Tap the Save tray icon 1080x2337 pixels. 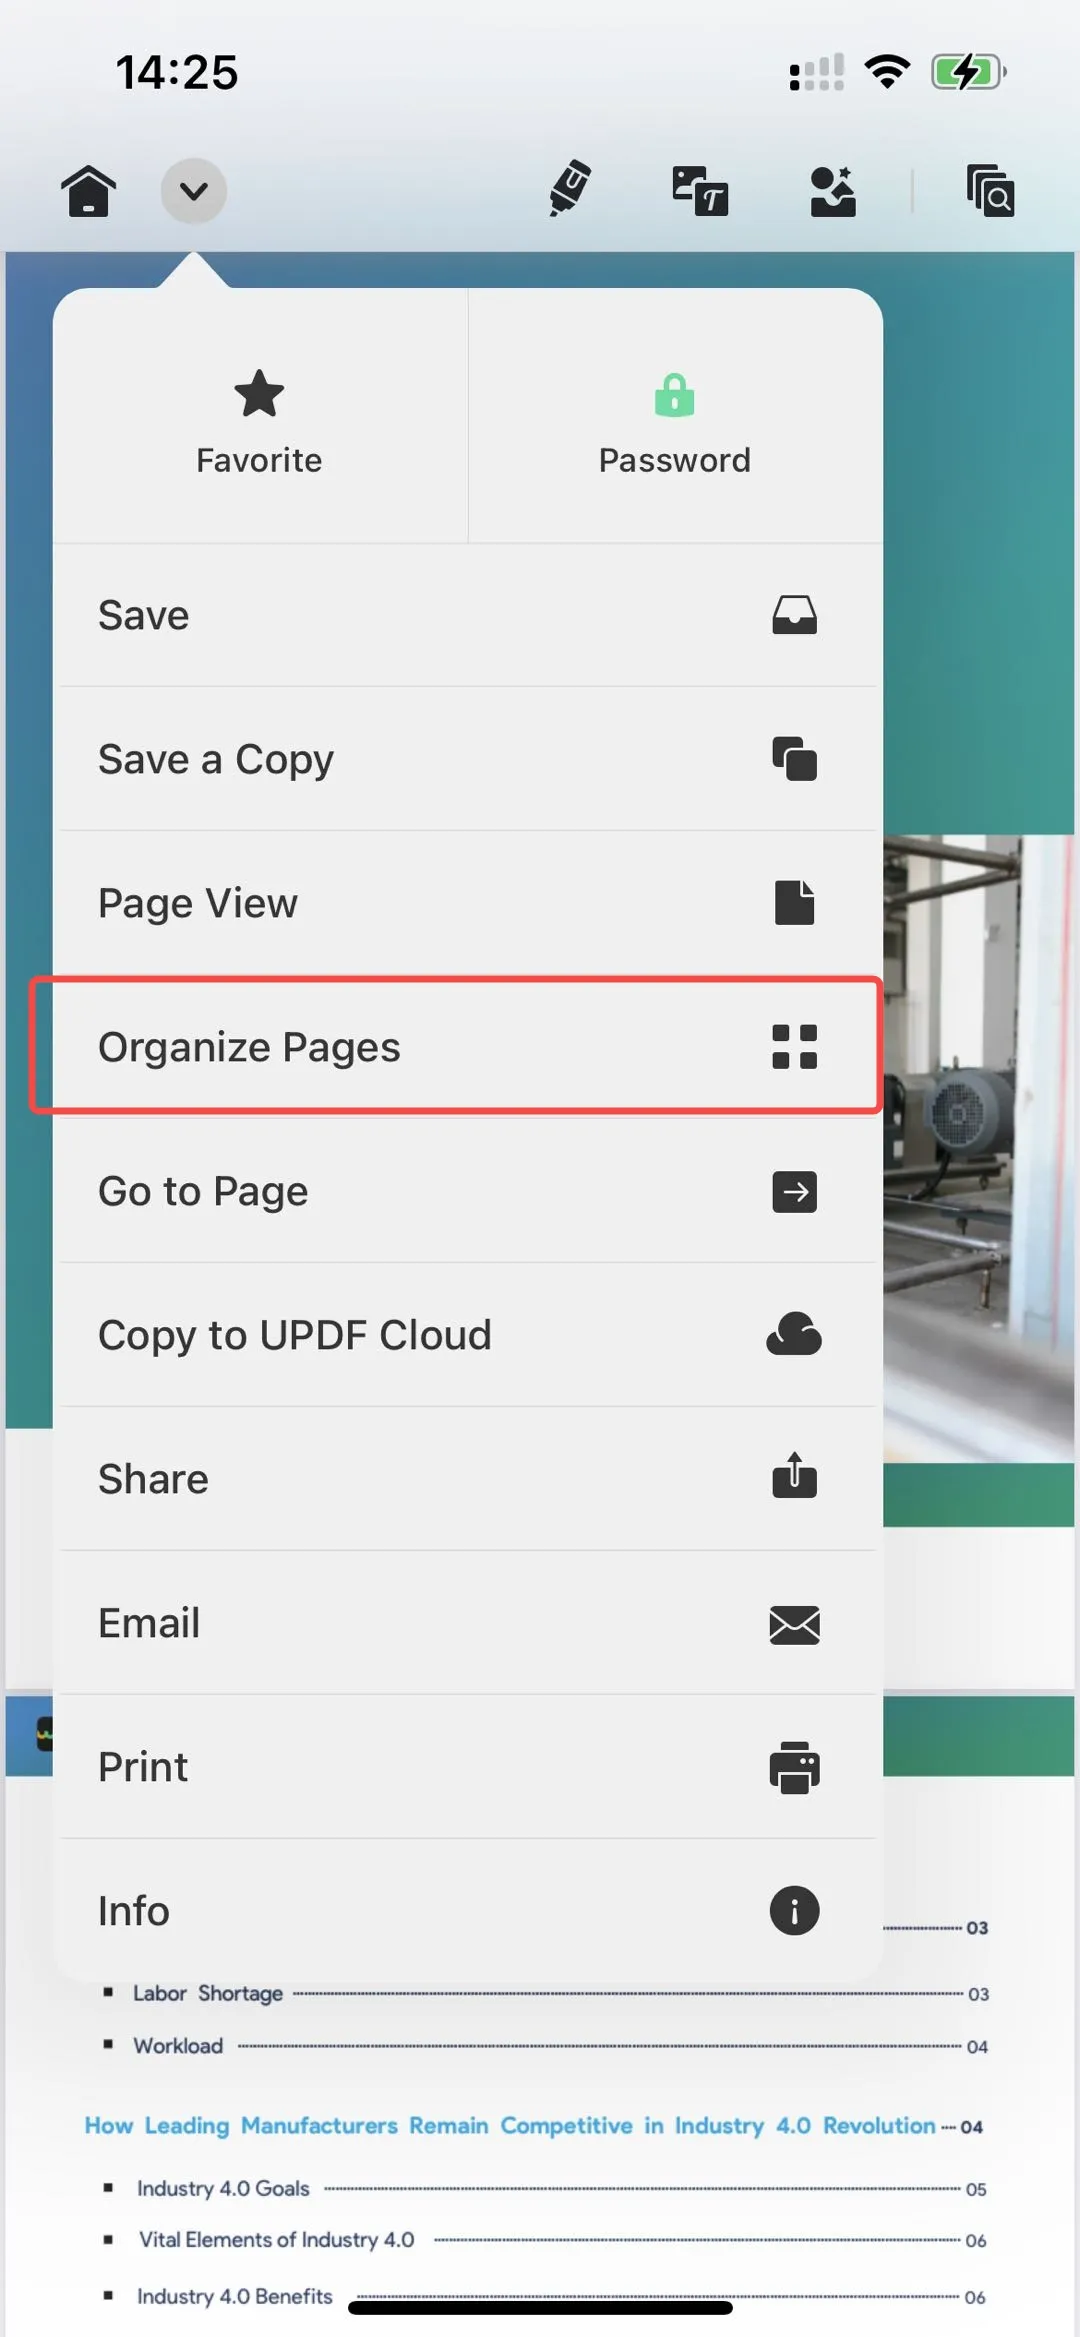coord(794,615)
